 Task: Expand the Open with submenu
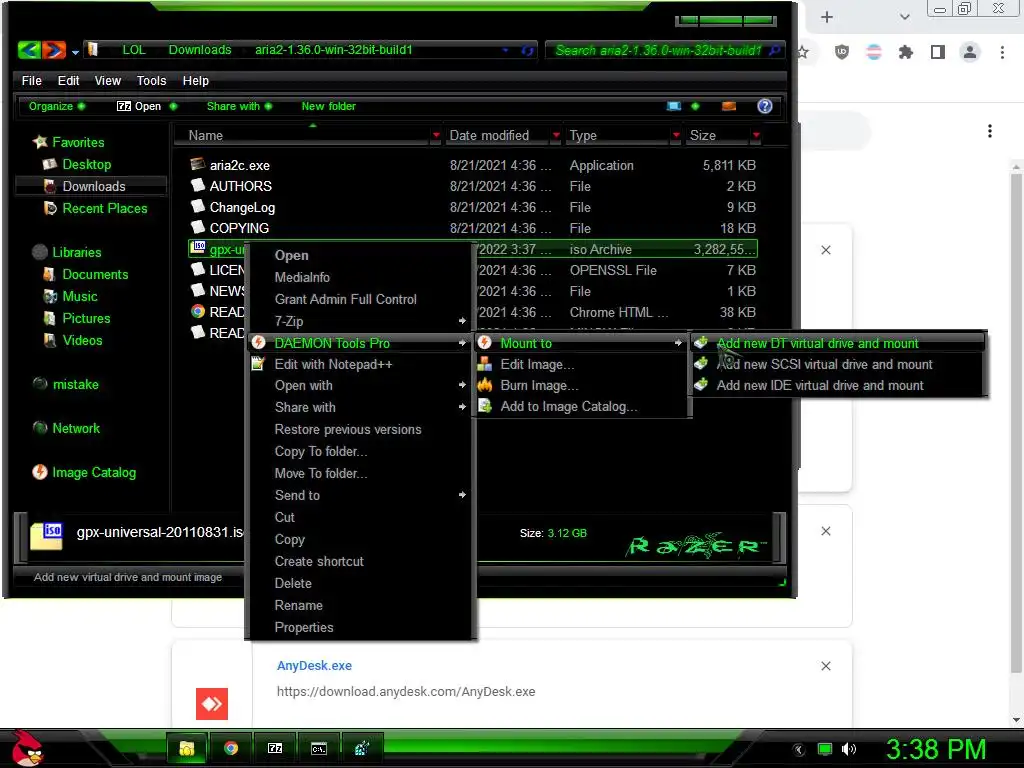(x=360, y=385)
